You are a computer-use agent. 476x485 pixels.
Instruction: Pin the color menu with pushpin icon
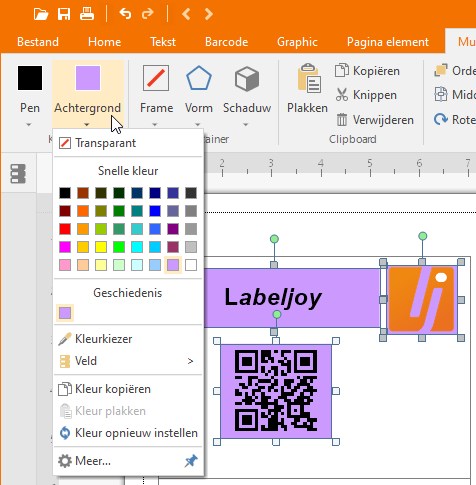191,461
